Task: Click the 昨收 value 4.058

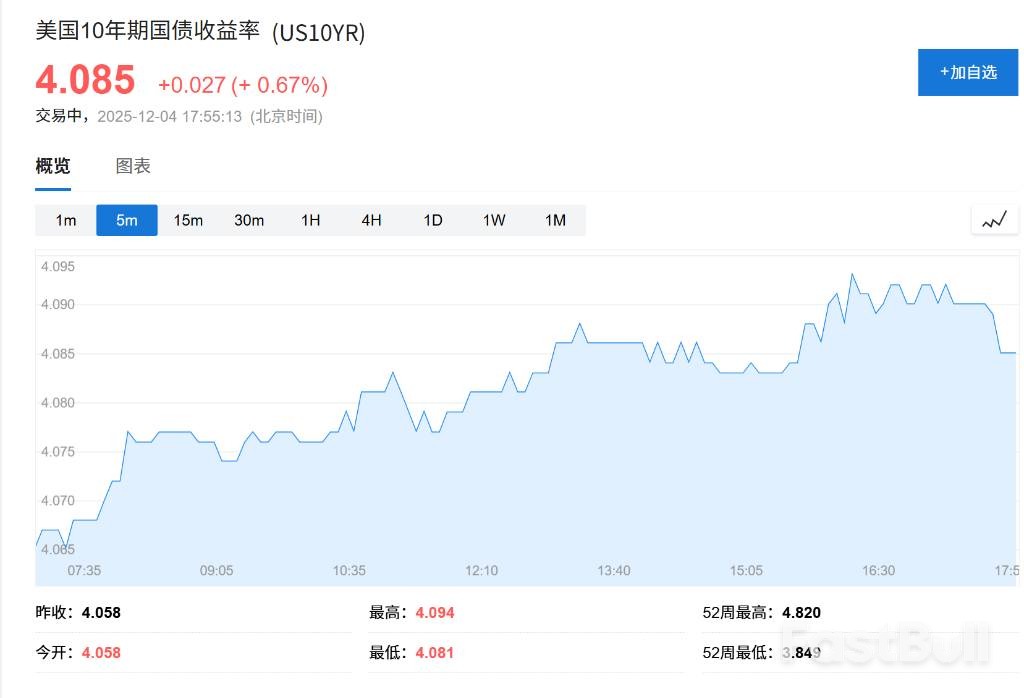Action: (101, 612)
